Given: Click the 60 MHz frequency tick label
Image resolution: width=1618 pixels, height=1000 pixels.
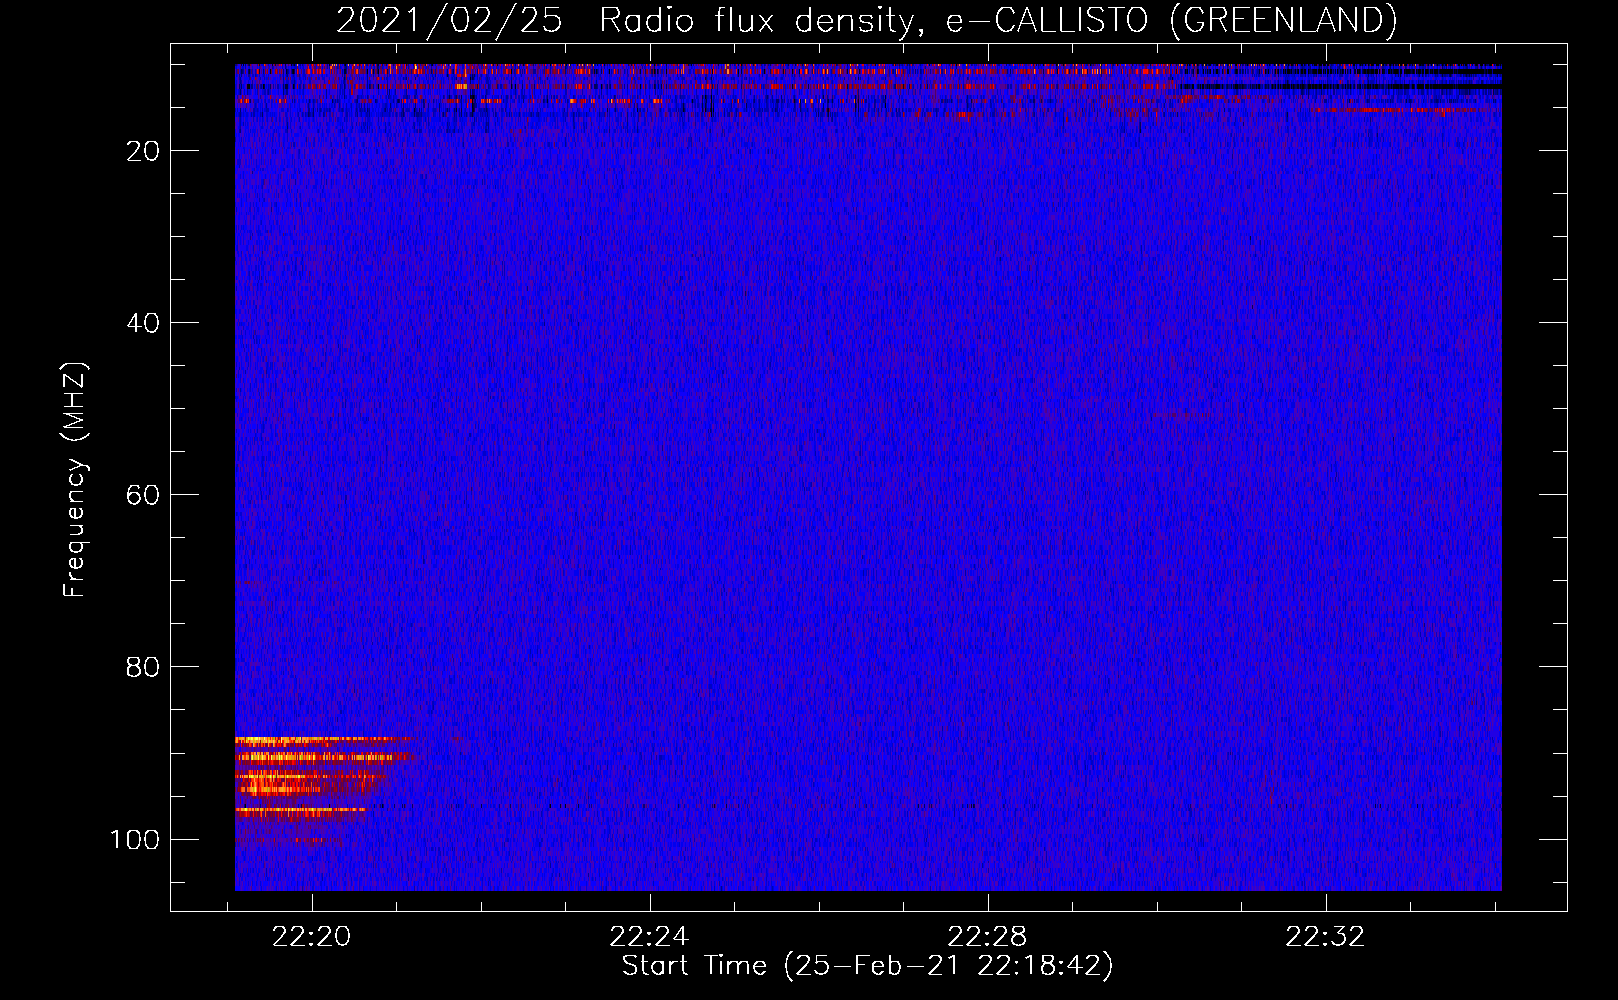Looking at the screenshot, I should coord(143,495).
